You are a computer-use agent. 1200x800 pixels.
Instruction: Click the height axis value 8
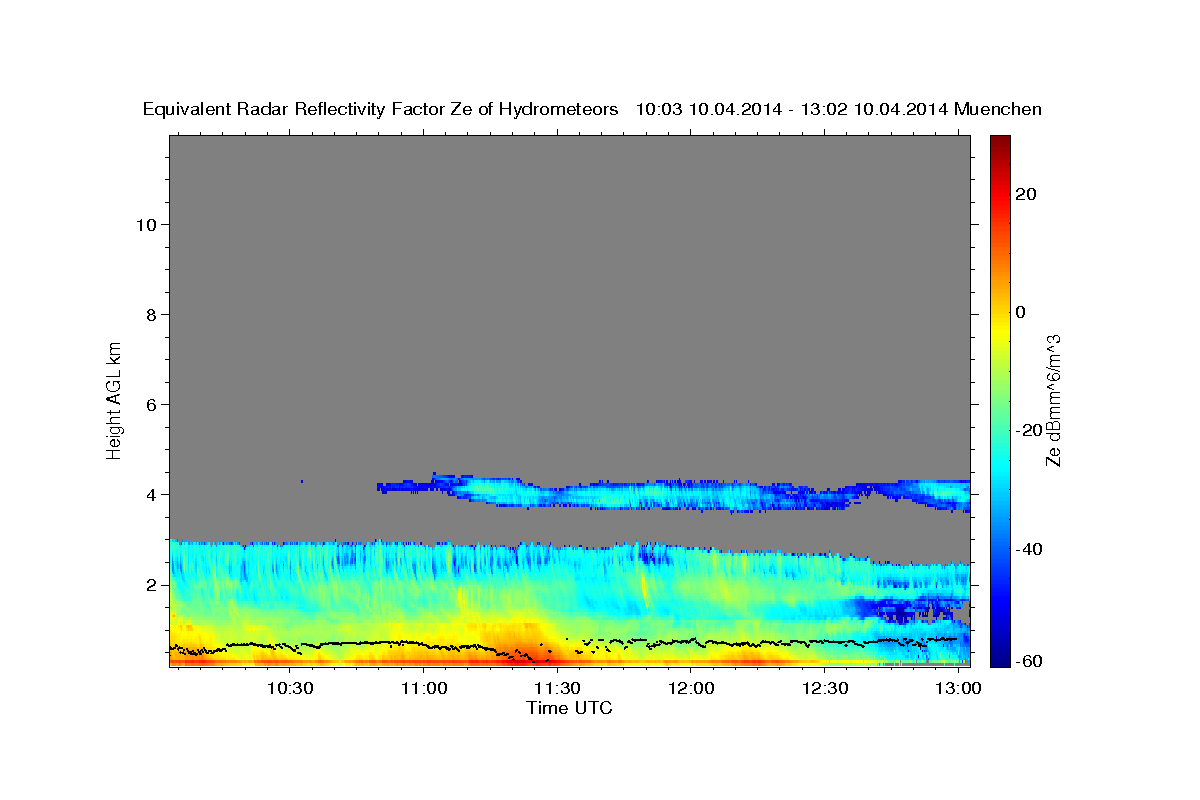(x=152, y=314)
